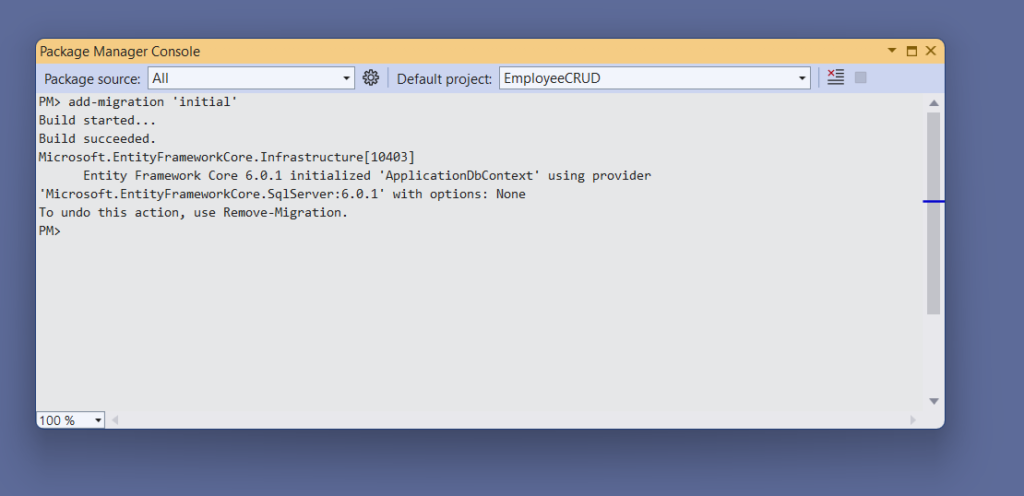
Task: Click the vertical scrollbar thumb
Action: pos(933,212)
